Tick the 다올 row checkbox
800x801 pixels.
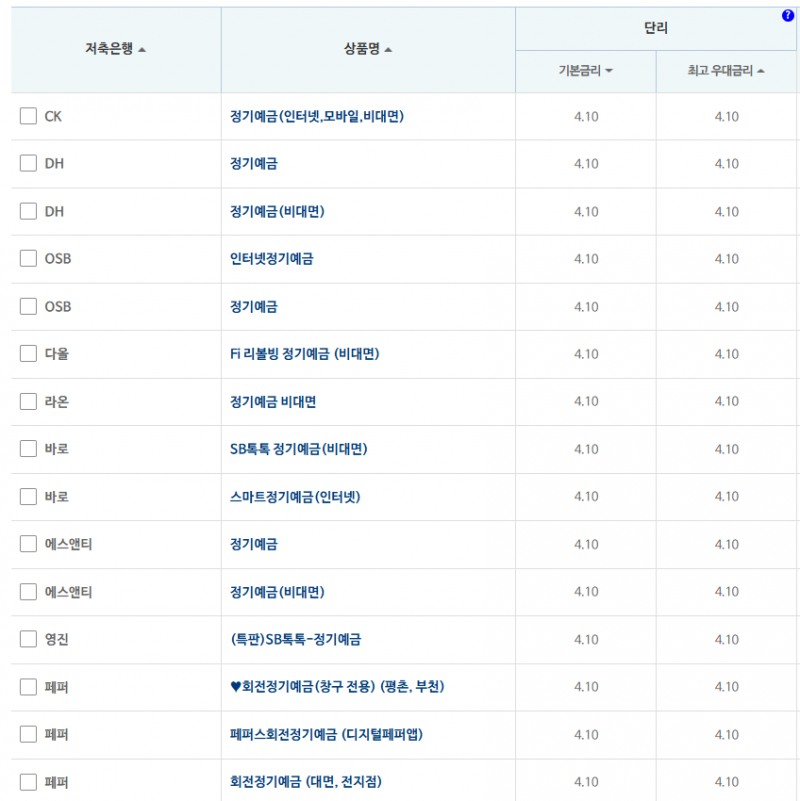point(28,354)
